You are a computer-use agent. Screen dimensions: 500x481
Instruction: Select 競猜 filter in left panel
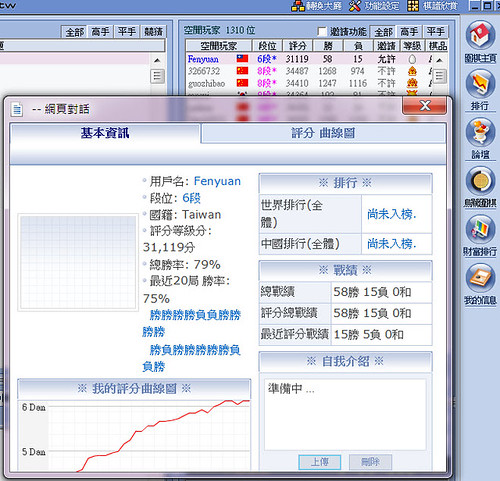coord(153,32)
